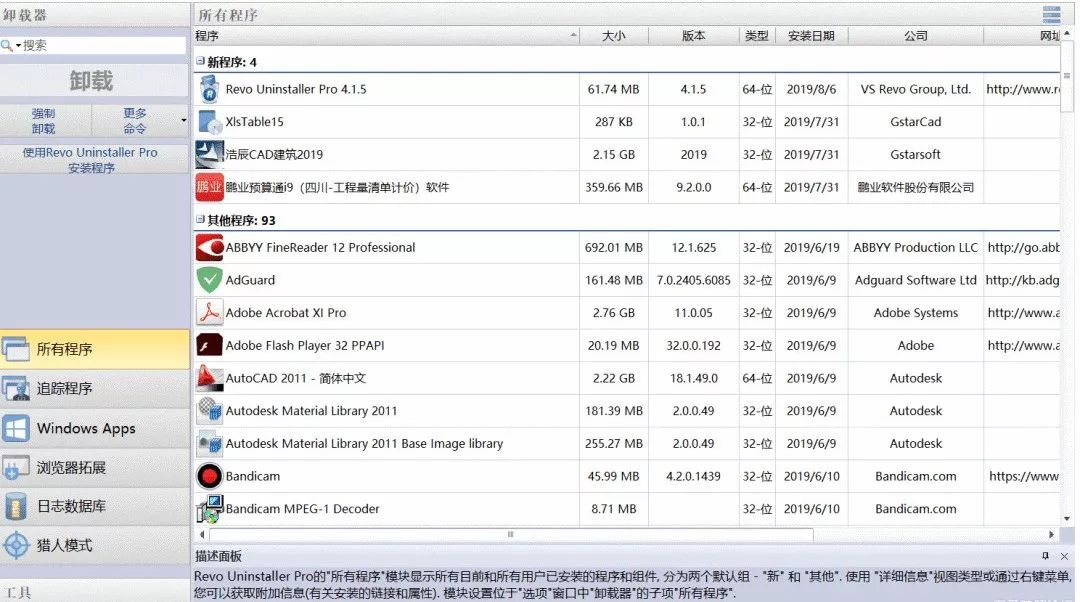Open the view options icon at top right

coord(1051,14)
